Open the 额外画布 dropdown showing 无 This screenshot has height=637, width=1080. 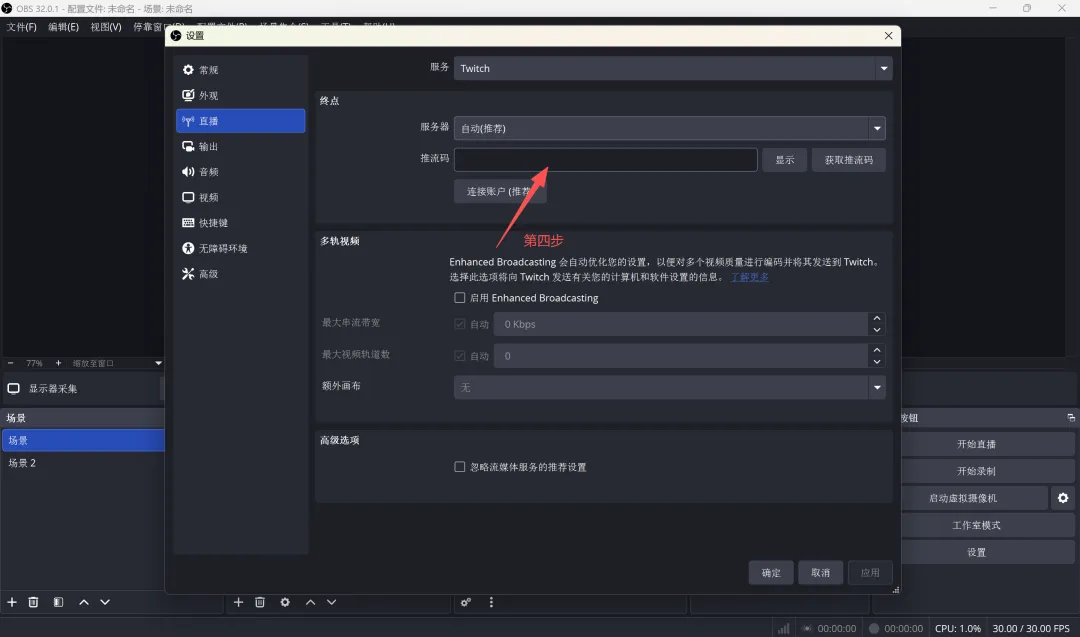669,388
